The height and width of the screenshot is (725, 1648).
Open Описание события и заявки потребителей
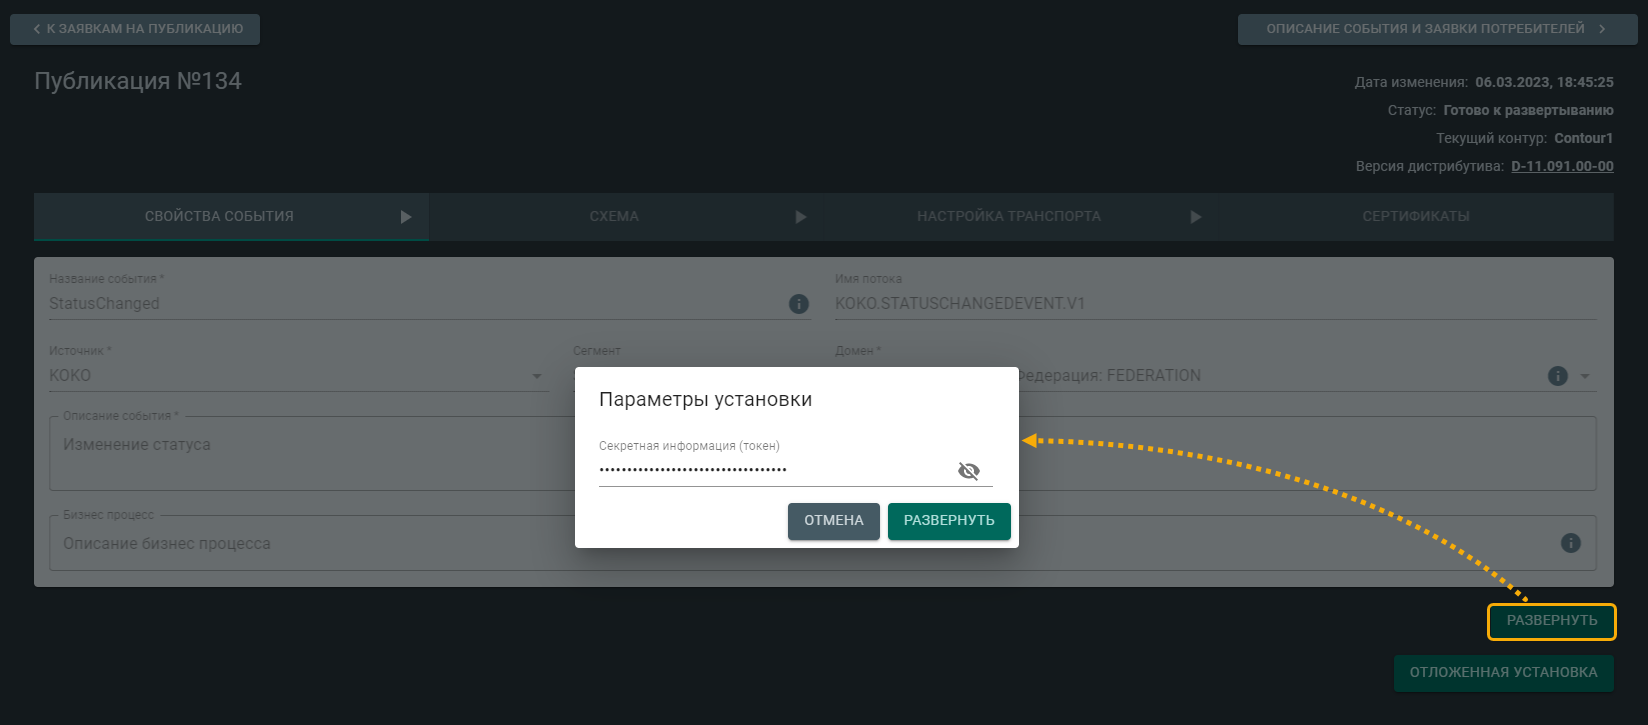click(x=1435, y=29)
